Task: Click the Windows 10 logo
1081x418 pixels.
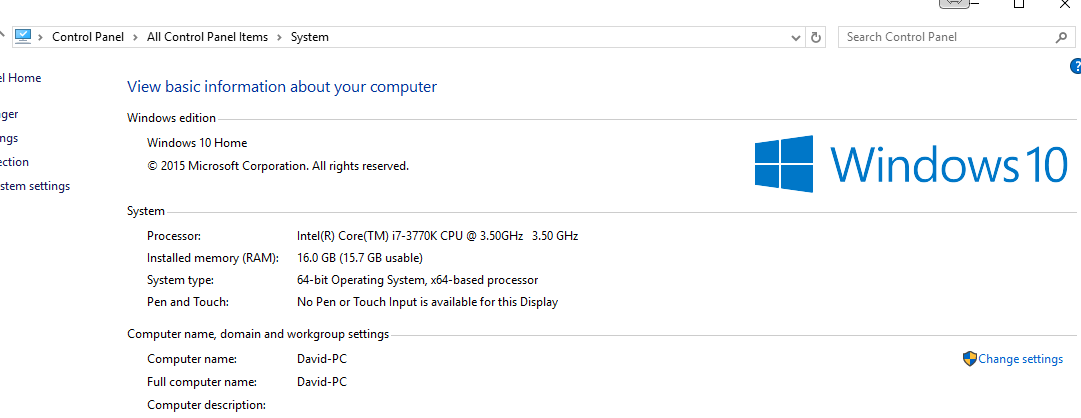Action: tap(911, 163)
